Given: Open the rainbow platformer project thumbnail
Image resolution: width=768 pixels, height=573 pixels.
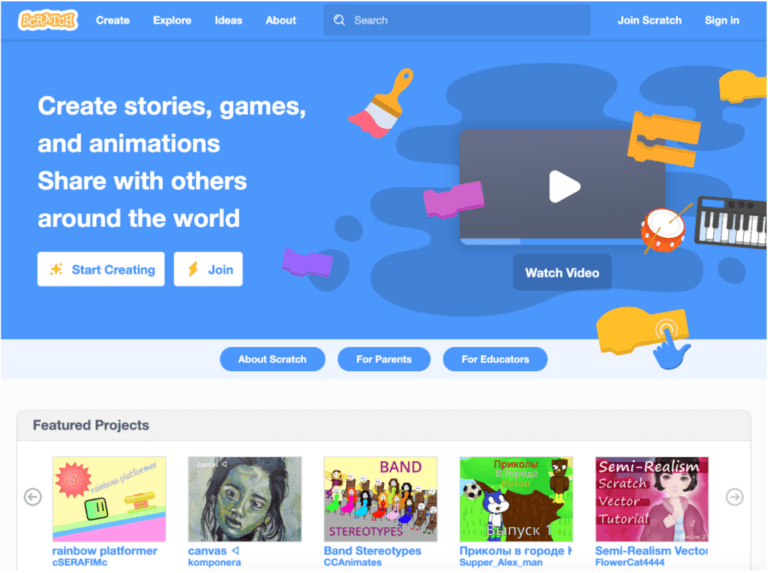Looking at the screenshot, I should click(109, 499).
